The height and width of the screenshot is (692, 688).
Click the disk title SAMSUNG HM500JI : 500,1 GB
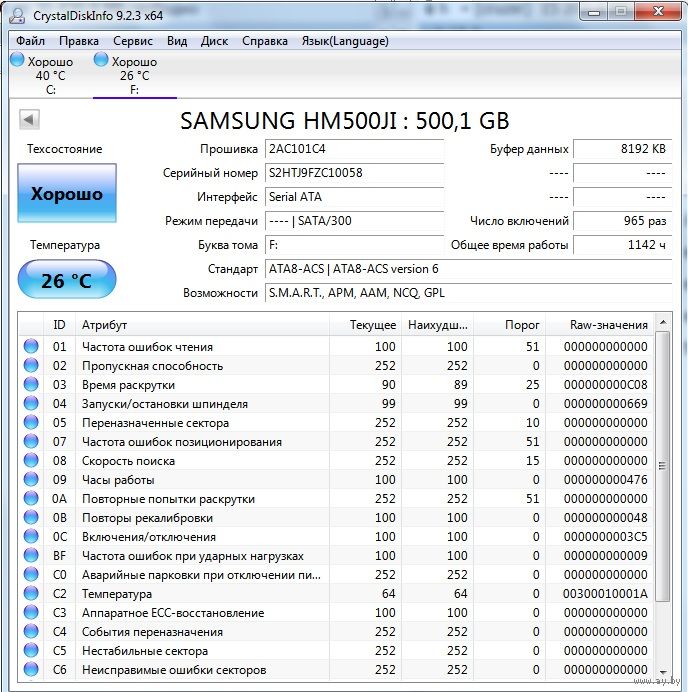345,120
